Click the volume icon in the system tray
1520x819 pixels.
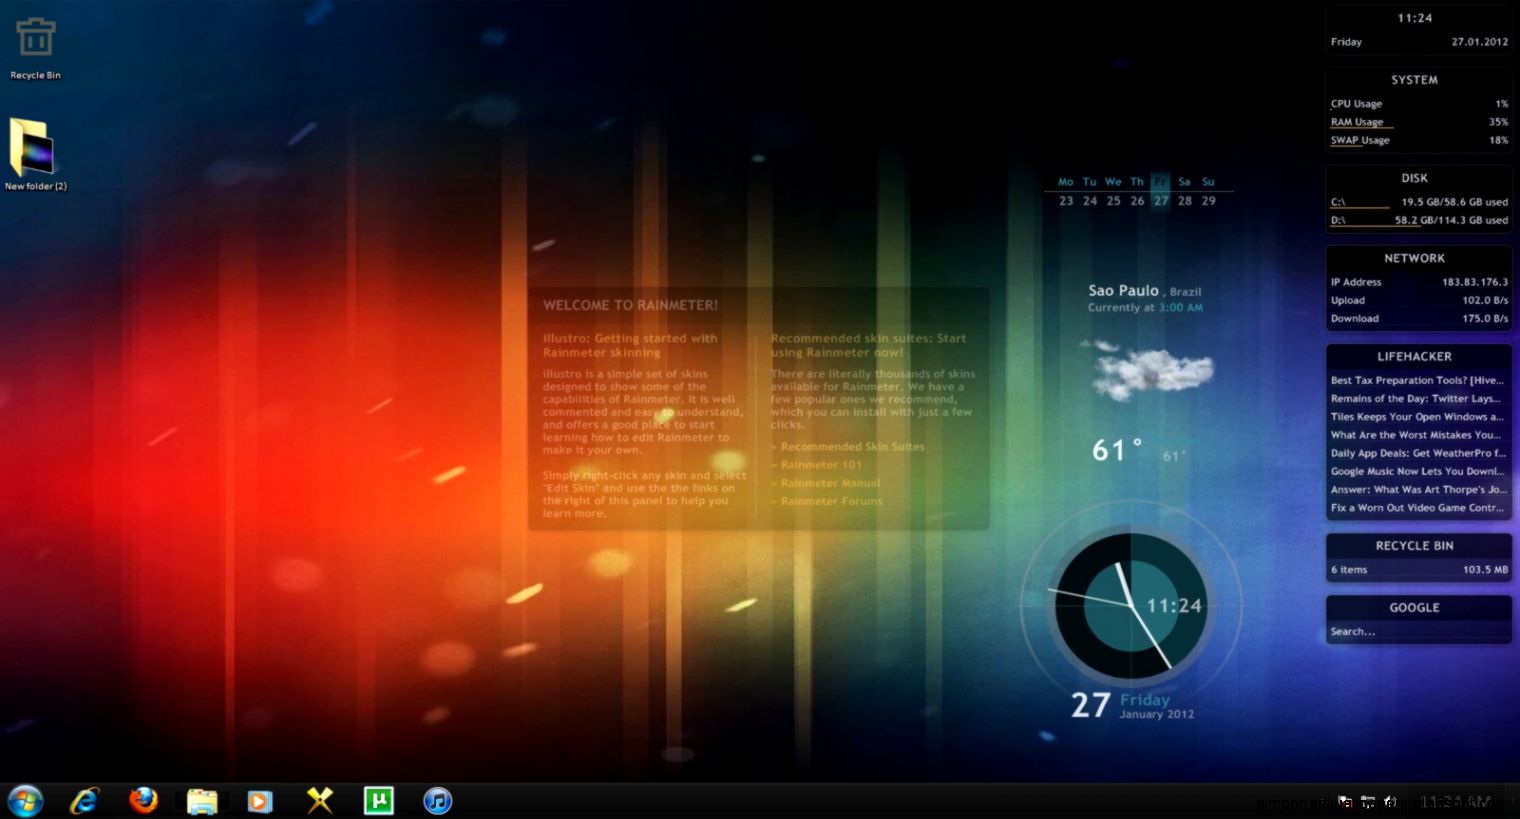point(1390,801)
